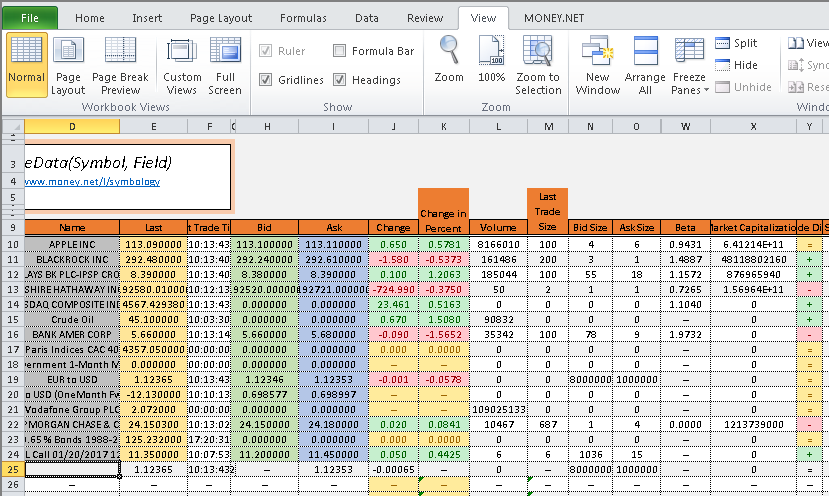Click the Unhide window option
829x496 pixels.
tap(743, 87)
